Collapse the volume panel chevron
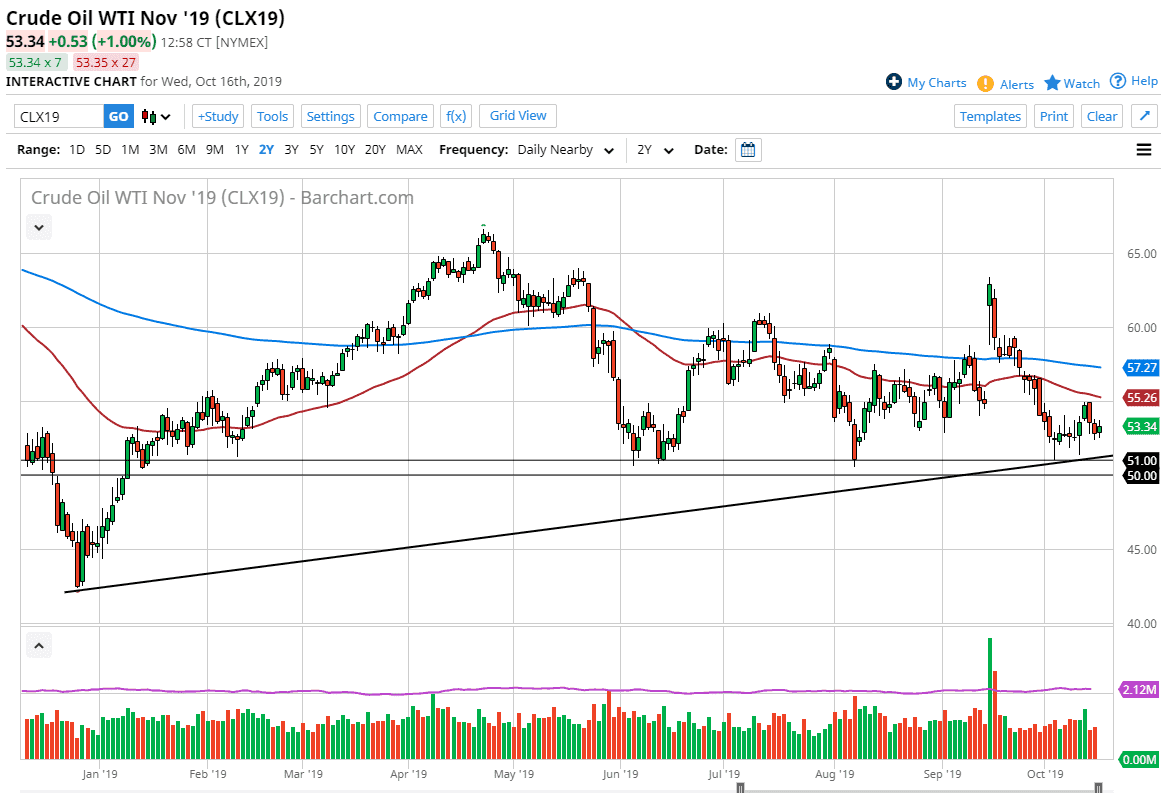 pyautogui.click(x=38, y=645)
